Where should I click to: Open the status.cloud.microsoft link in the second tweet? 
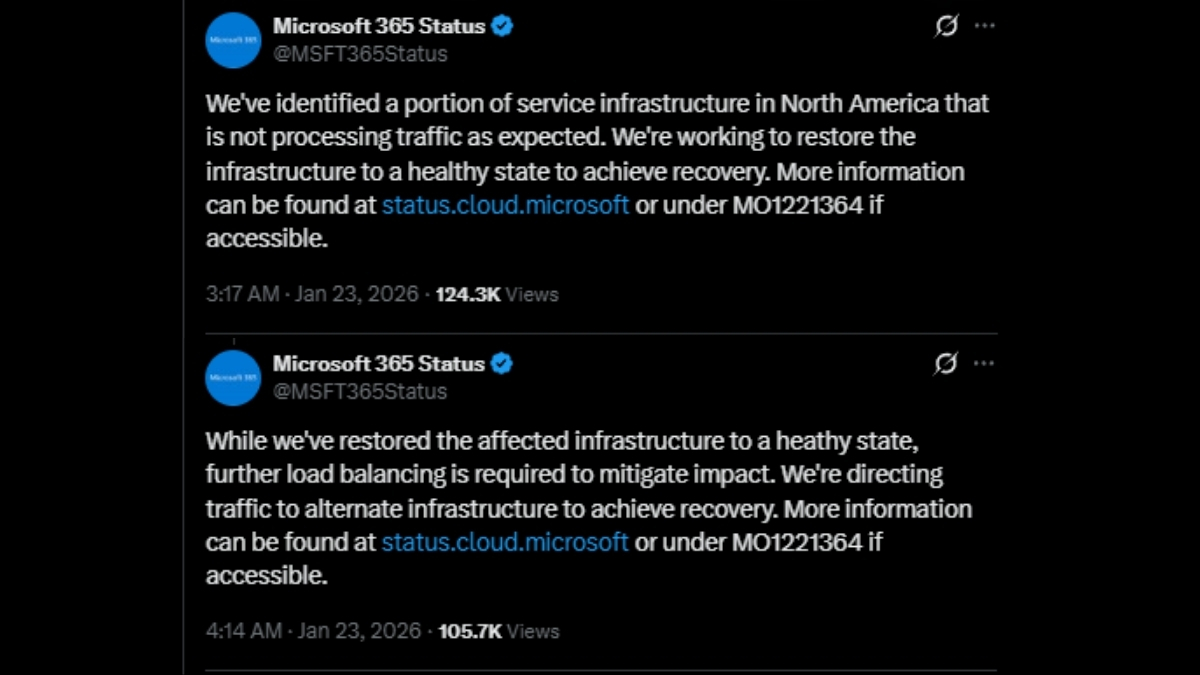coord(504,542)
